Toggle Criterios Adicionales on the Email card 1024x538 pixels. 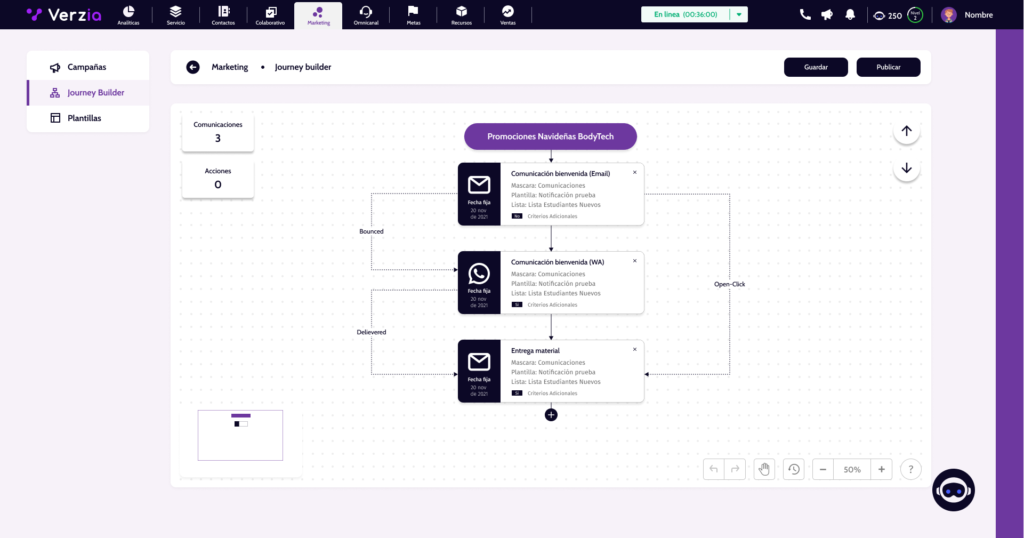pyautogui.click(x=517, y=216)
